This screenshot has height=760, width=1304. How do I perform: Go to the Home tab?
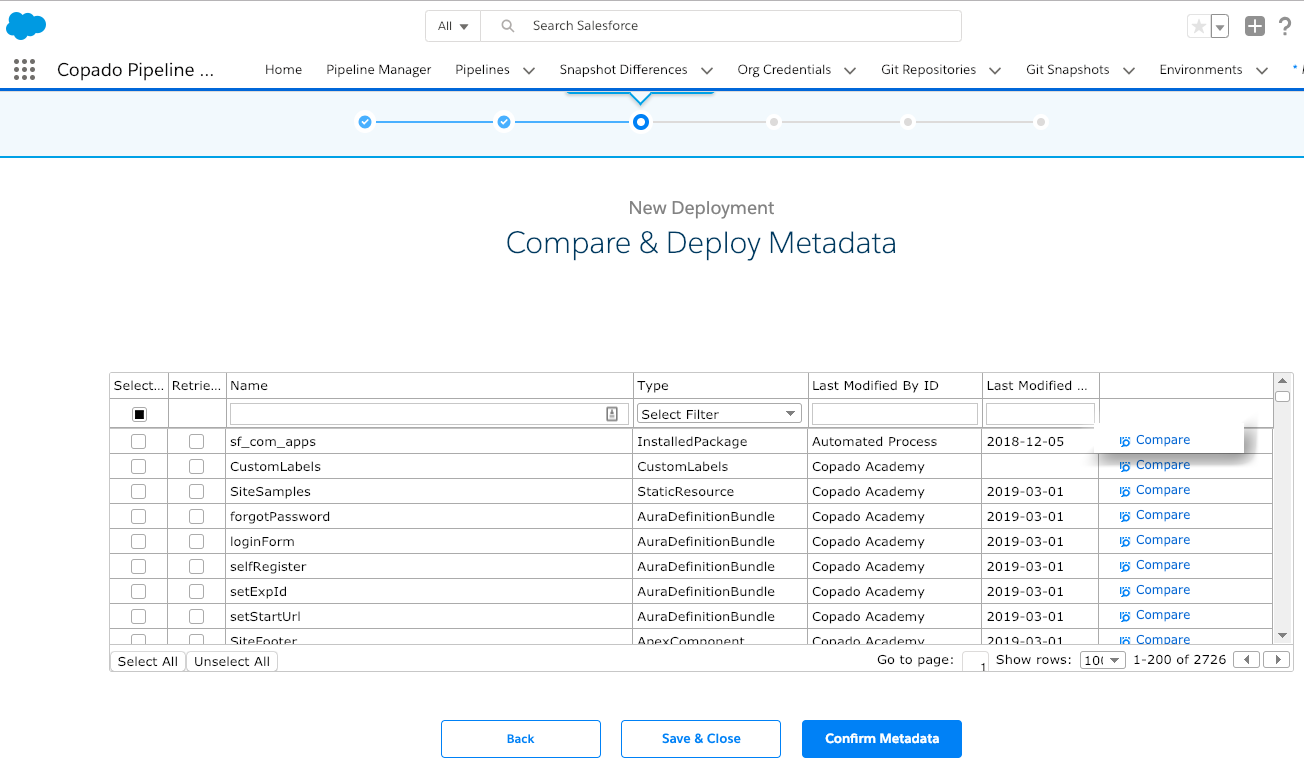pos(283,70)
